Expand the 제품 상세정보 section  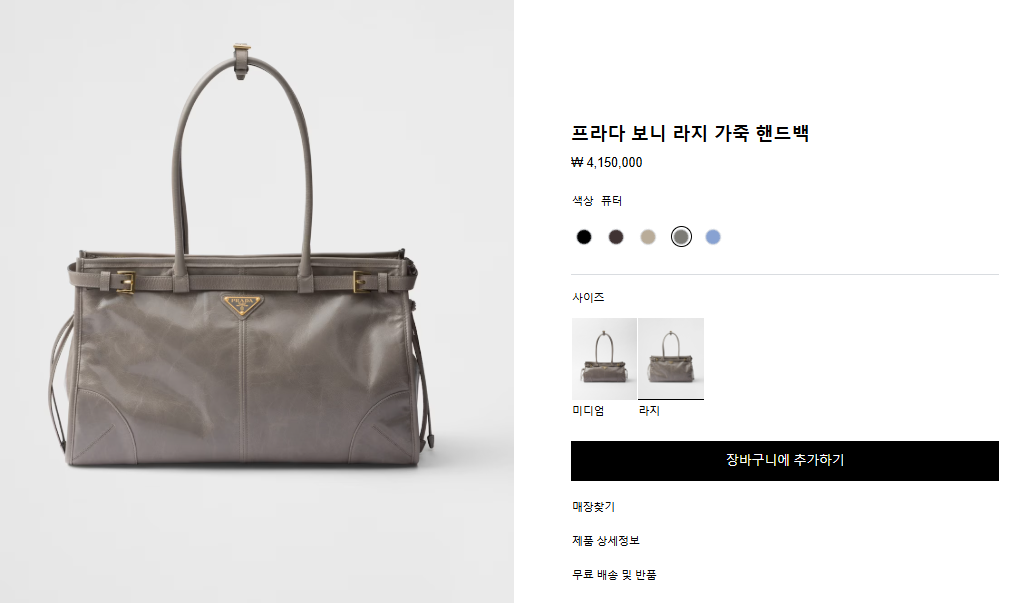(x=606, y=541)
